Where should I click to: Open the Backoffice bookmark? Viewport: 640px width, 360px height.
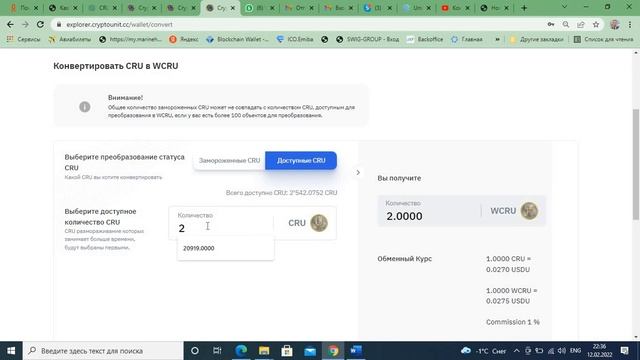[425, 40]
